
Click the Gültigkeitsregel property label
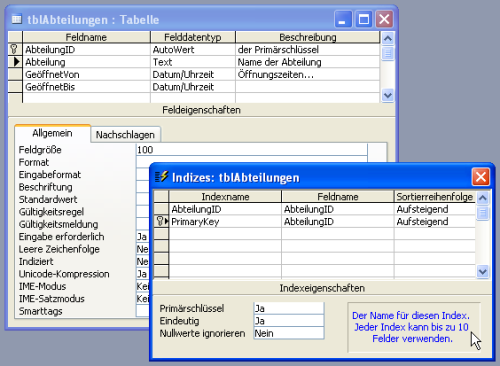51,212
